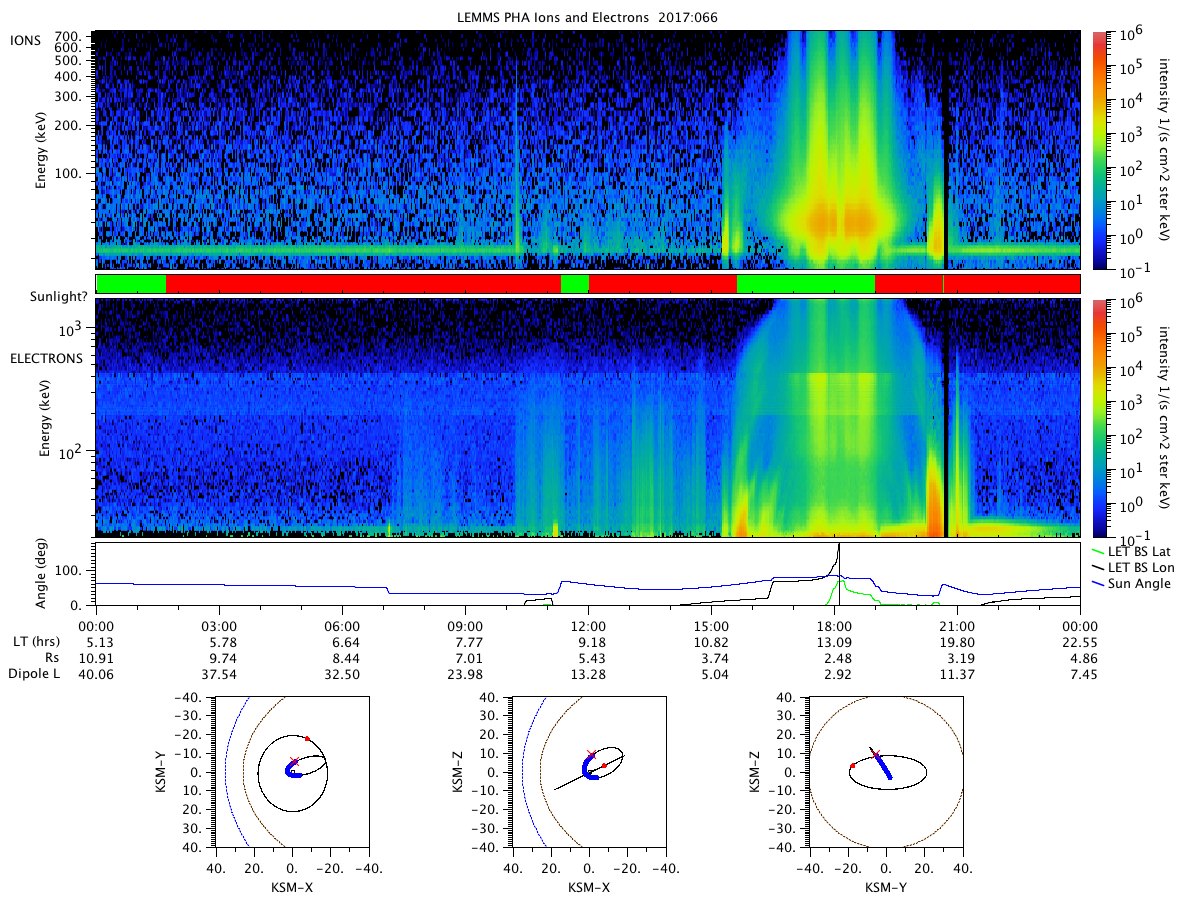Click the electrons intensity color bar
This screenshot has width=1200, height=900.
pyautogui.click(x=1101, y=417)
